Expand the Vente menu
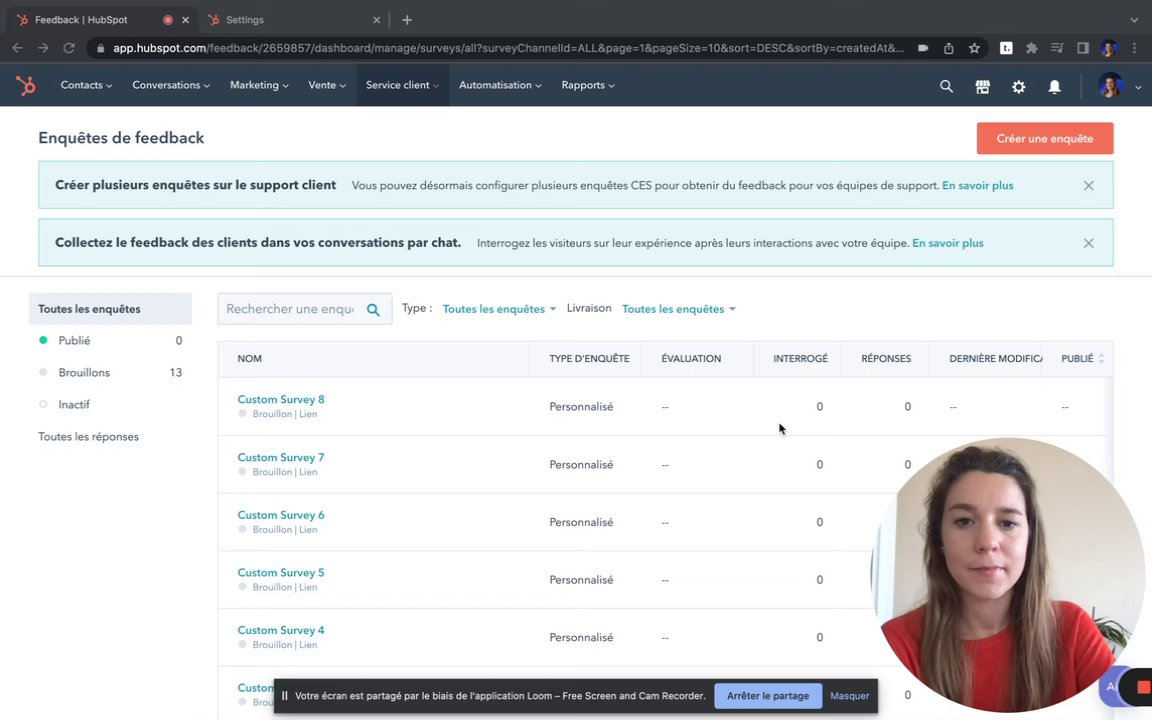Screen dimensions: 1152x720 coord(327,85)
